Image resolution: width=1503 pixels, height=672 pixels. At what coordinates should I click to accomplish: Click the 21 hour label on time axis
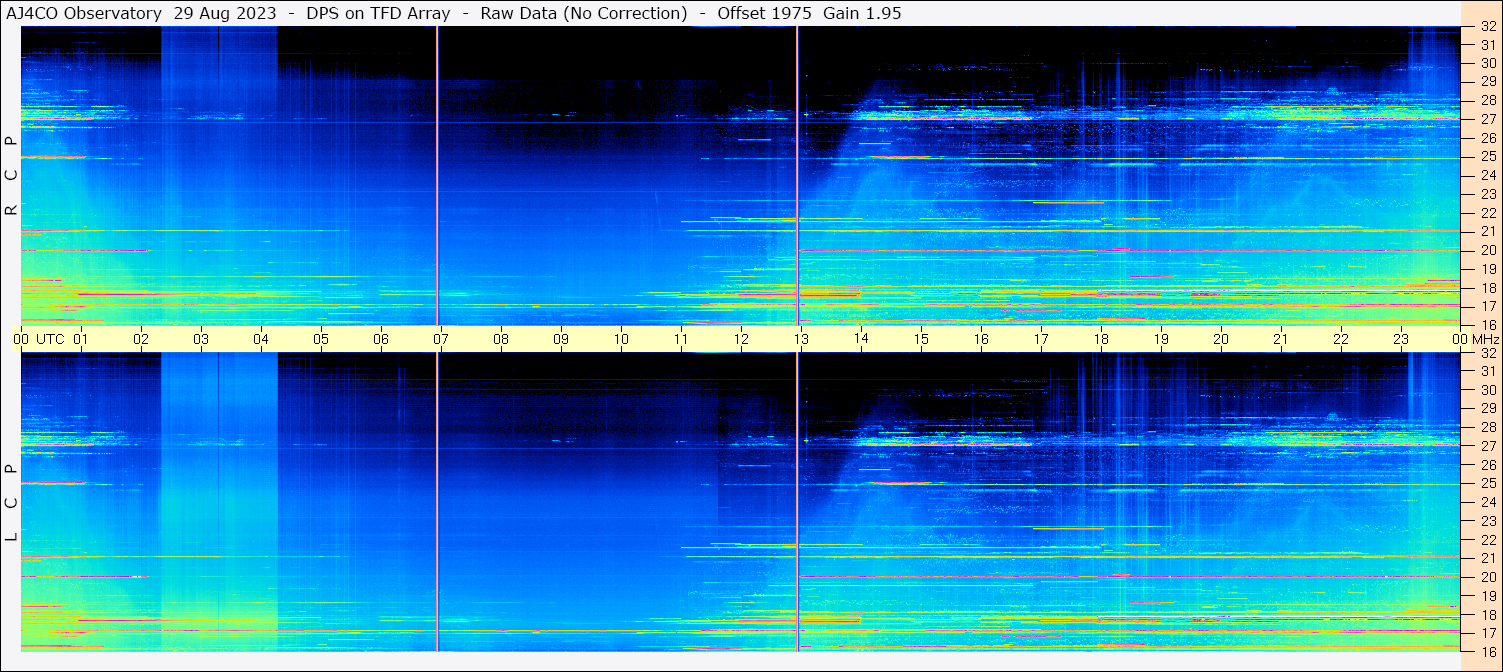(x=1280, y=339)
